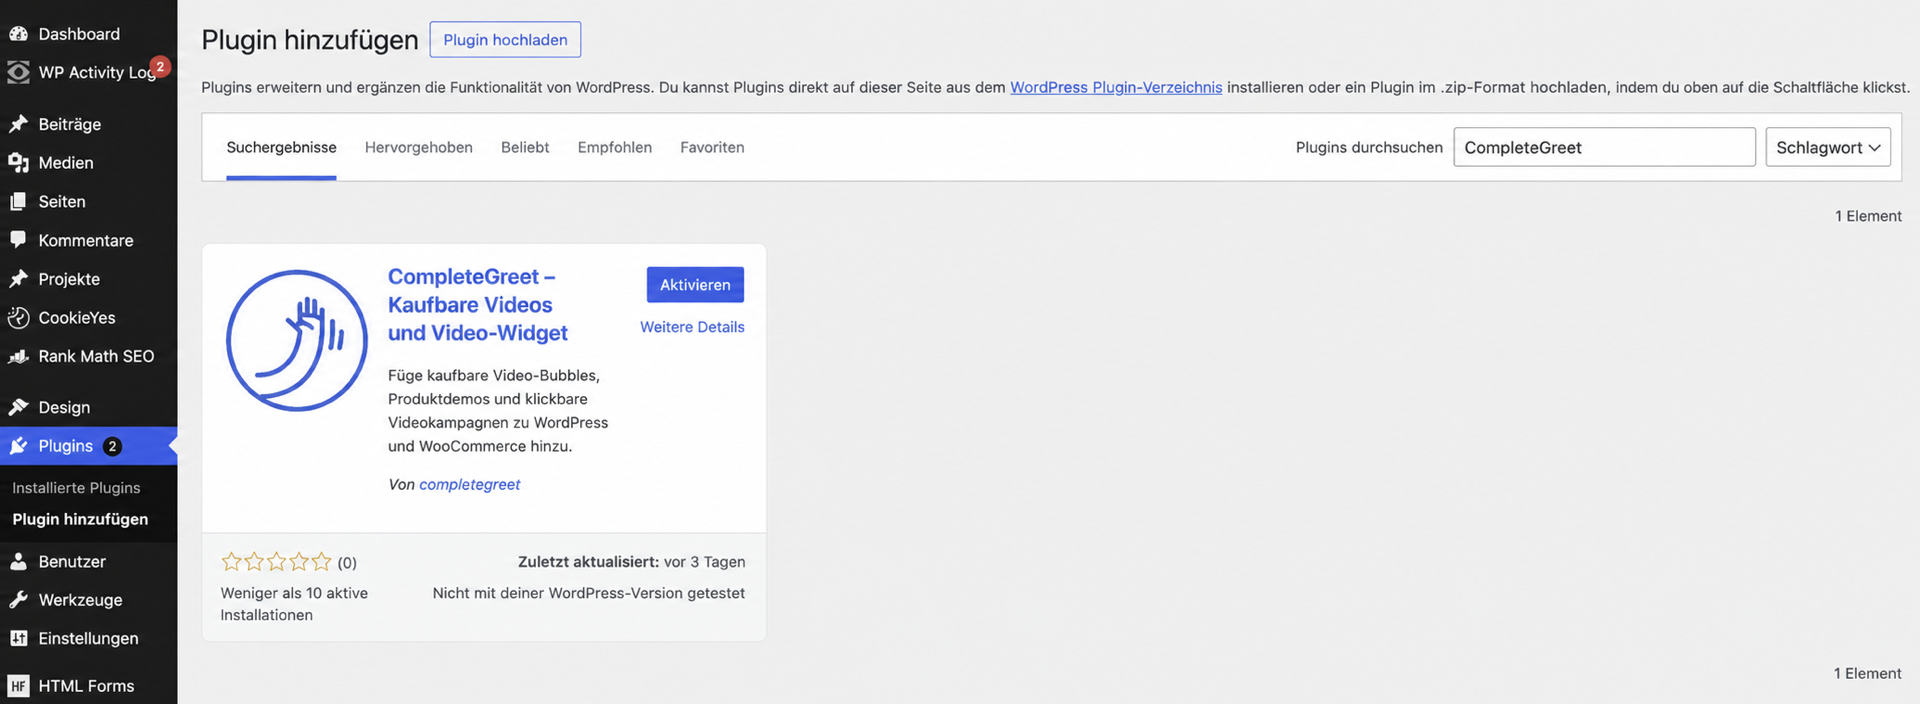Switch to the Suchergebnisse tab
Image resolution: width=1920 pixels, height=704 pixels.
pos(281,147)
